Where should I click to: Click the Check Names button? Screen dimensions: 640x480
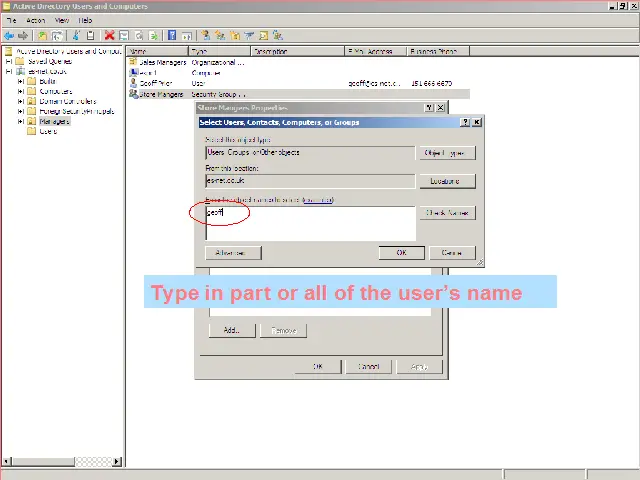point(446,213)
